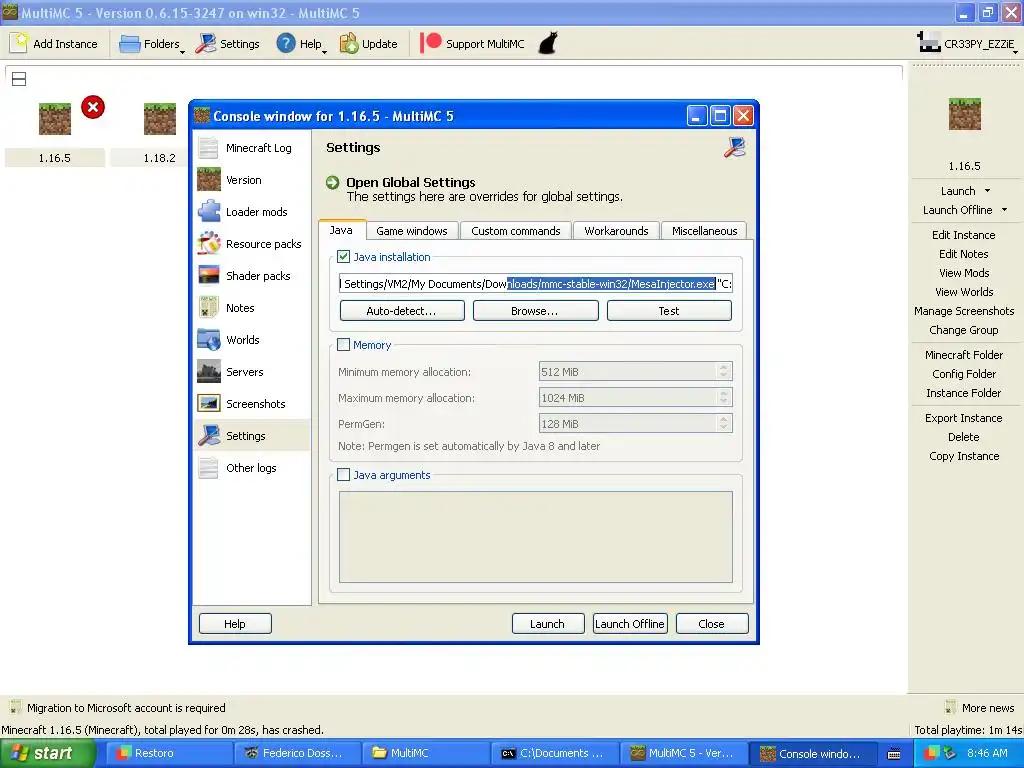Viewport: 1024px width, 768px height.
Task: Select the Settings page in console sidebar
Action: point(251,436)
